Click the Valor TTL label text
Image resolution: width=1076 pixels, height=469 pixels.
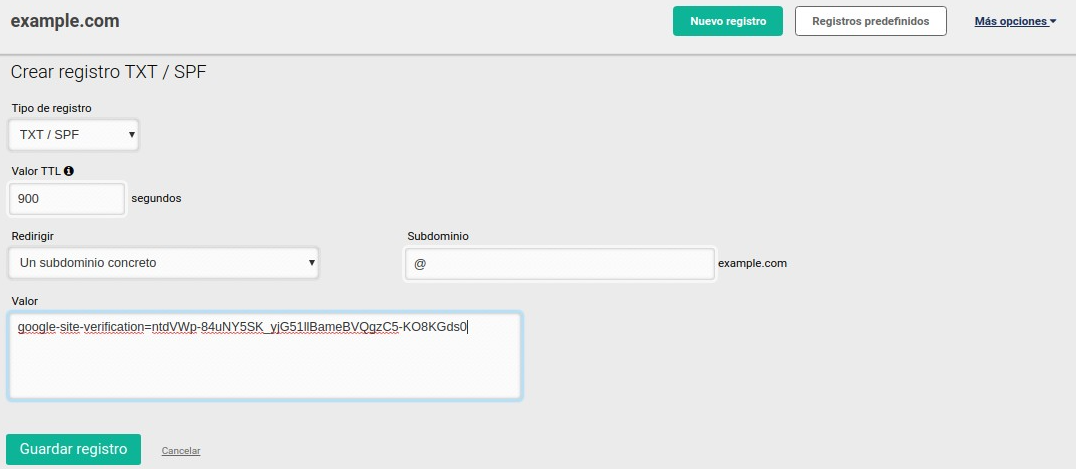point(36,171)
